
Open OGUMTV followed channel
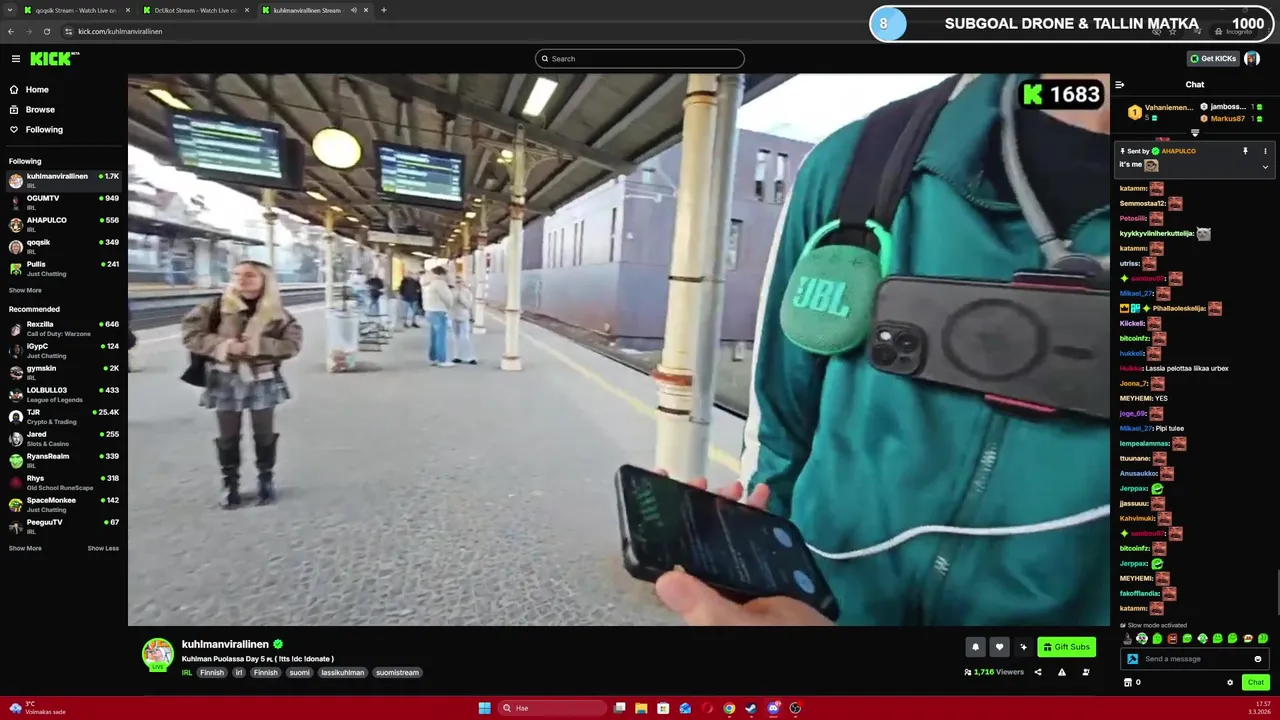click(x=64, y=202)
